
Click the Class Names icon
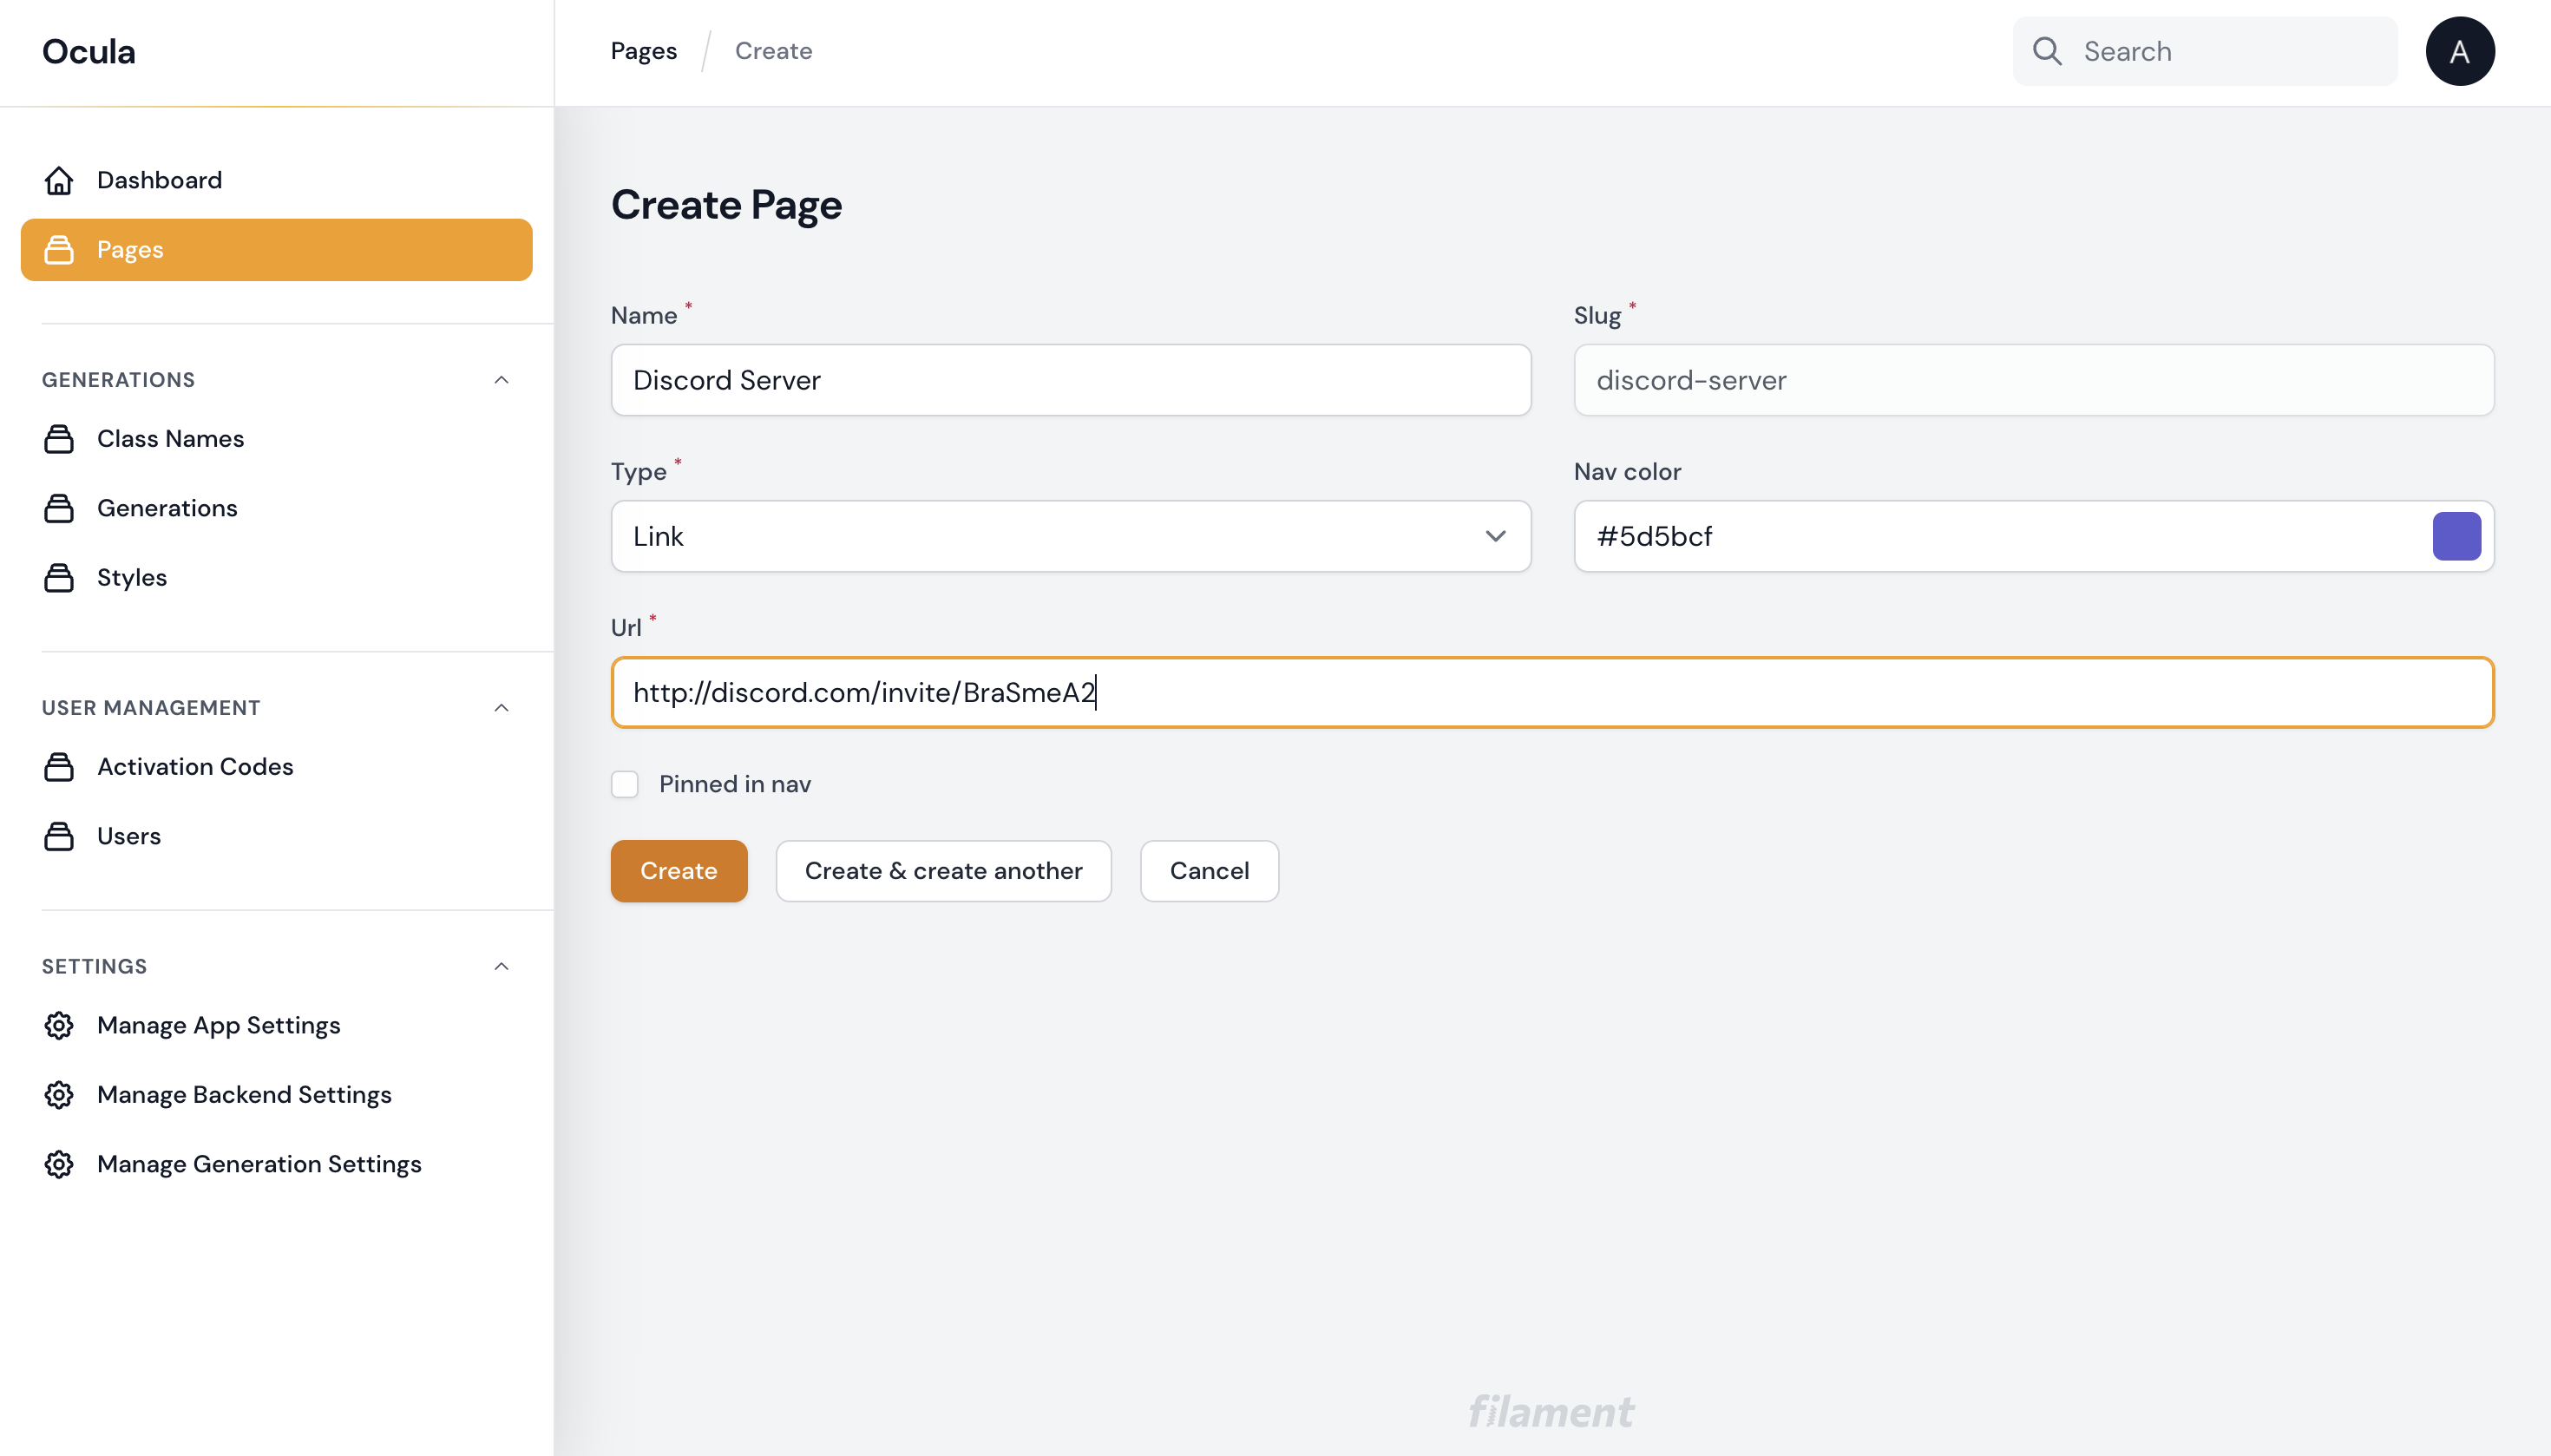pyautogui.click(x=59, y=439)
